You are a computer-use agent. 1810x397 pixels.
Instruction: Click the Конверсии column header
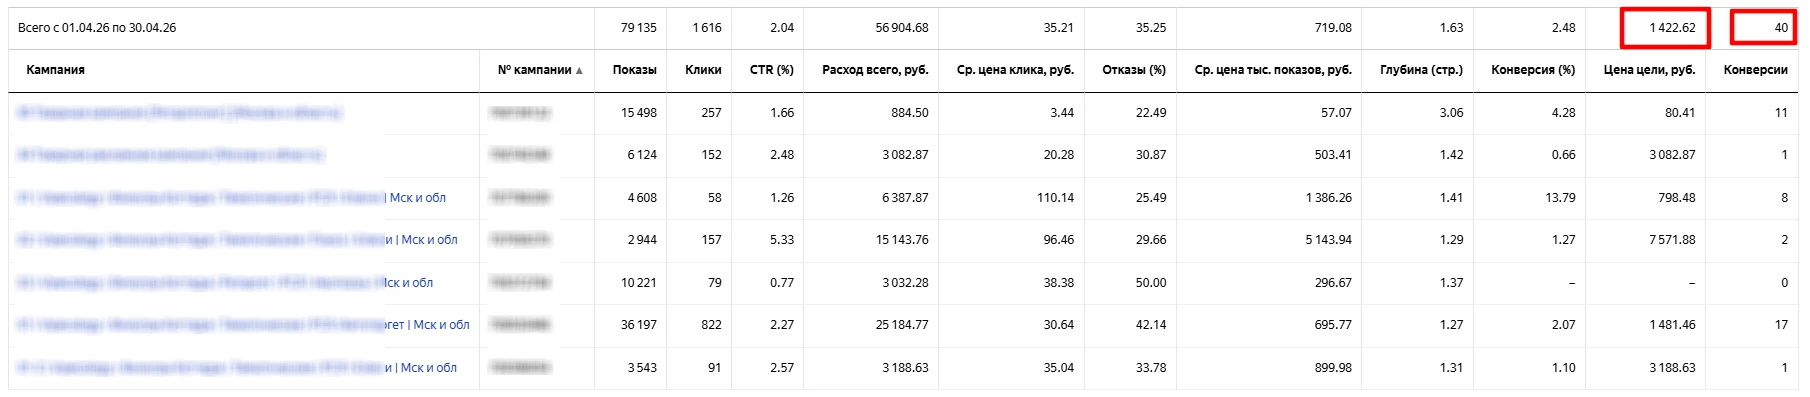(1755, 70)
